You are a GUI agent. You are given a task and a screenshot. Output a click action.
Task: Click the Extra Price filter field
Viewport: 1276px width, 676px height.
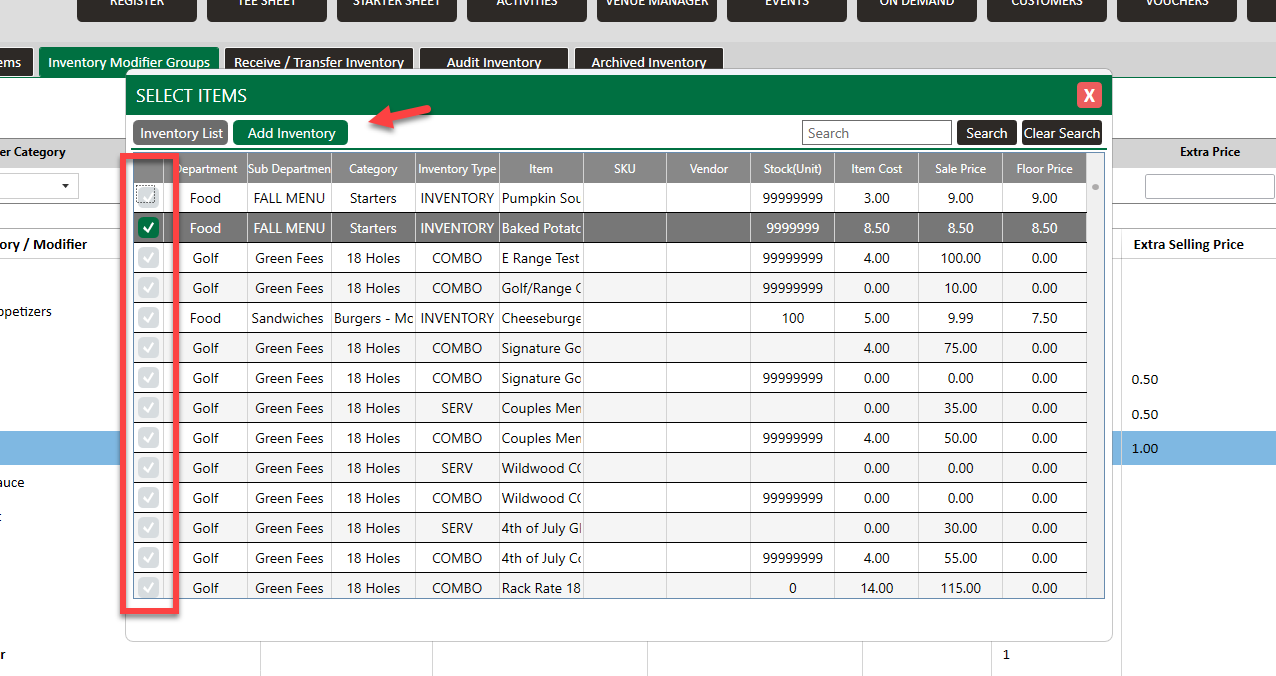[1209, 187]
